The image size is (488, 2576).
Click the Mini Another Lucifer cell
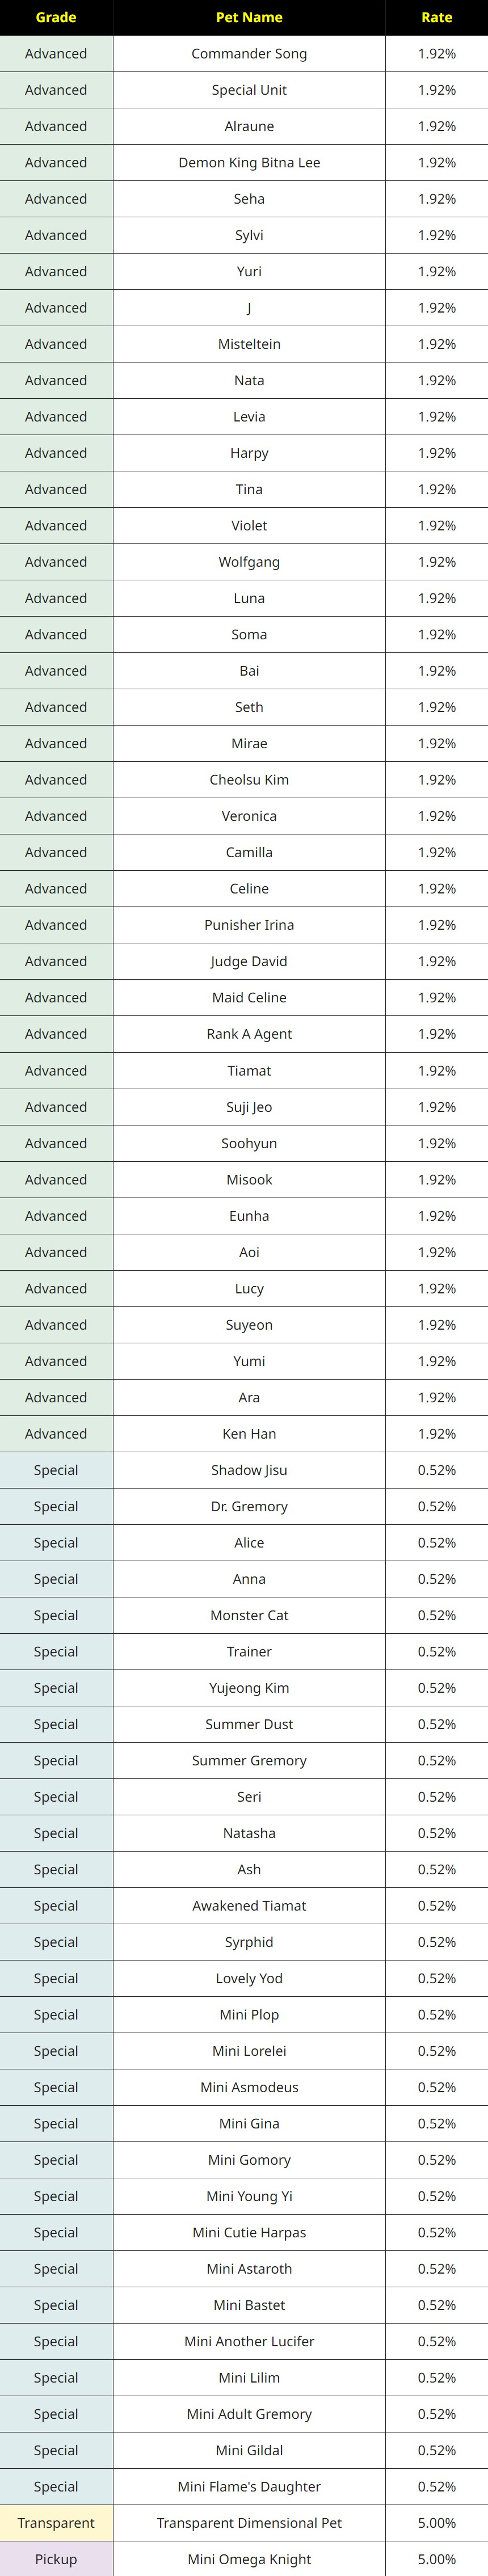[x=249, y=2341]
